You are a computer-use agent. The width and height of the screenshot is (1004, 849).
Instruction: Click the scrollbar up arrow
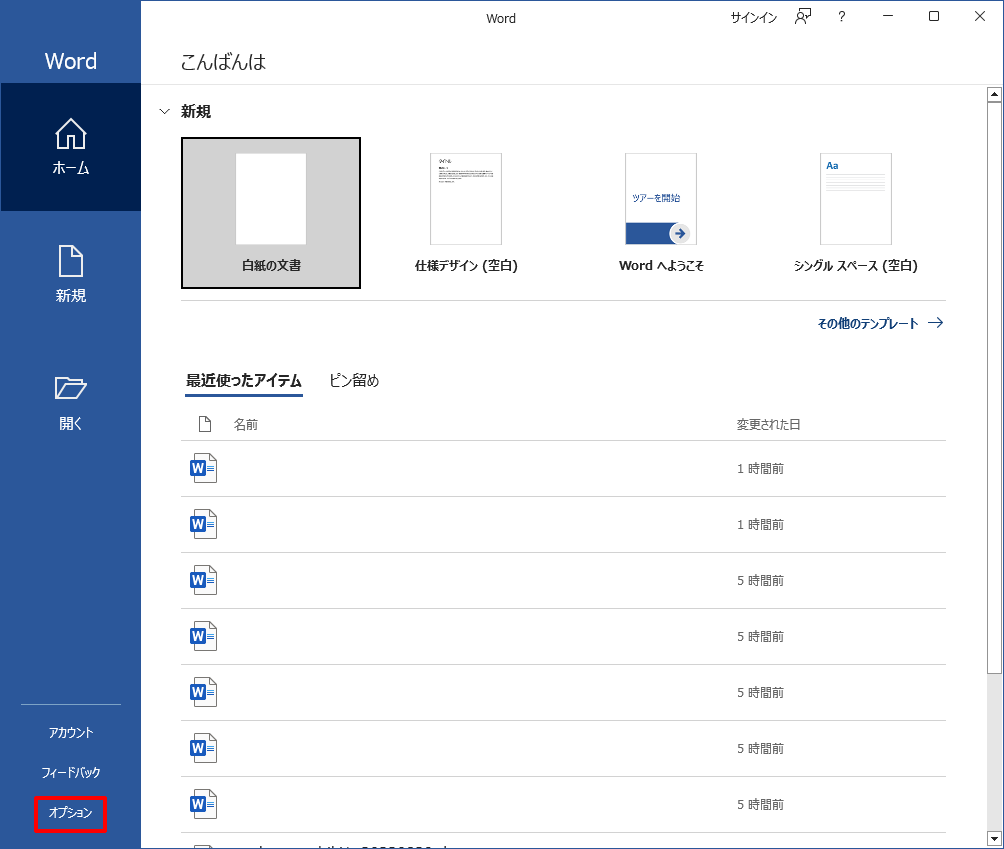click(x=994, y=95)
